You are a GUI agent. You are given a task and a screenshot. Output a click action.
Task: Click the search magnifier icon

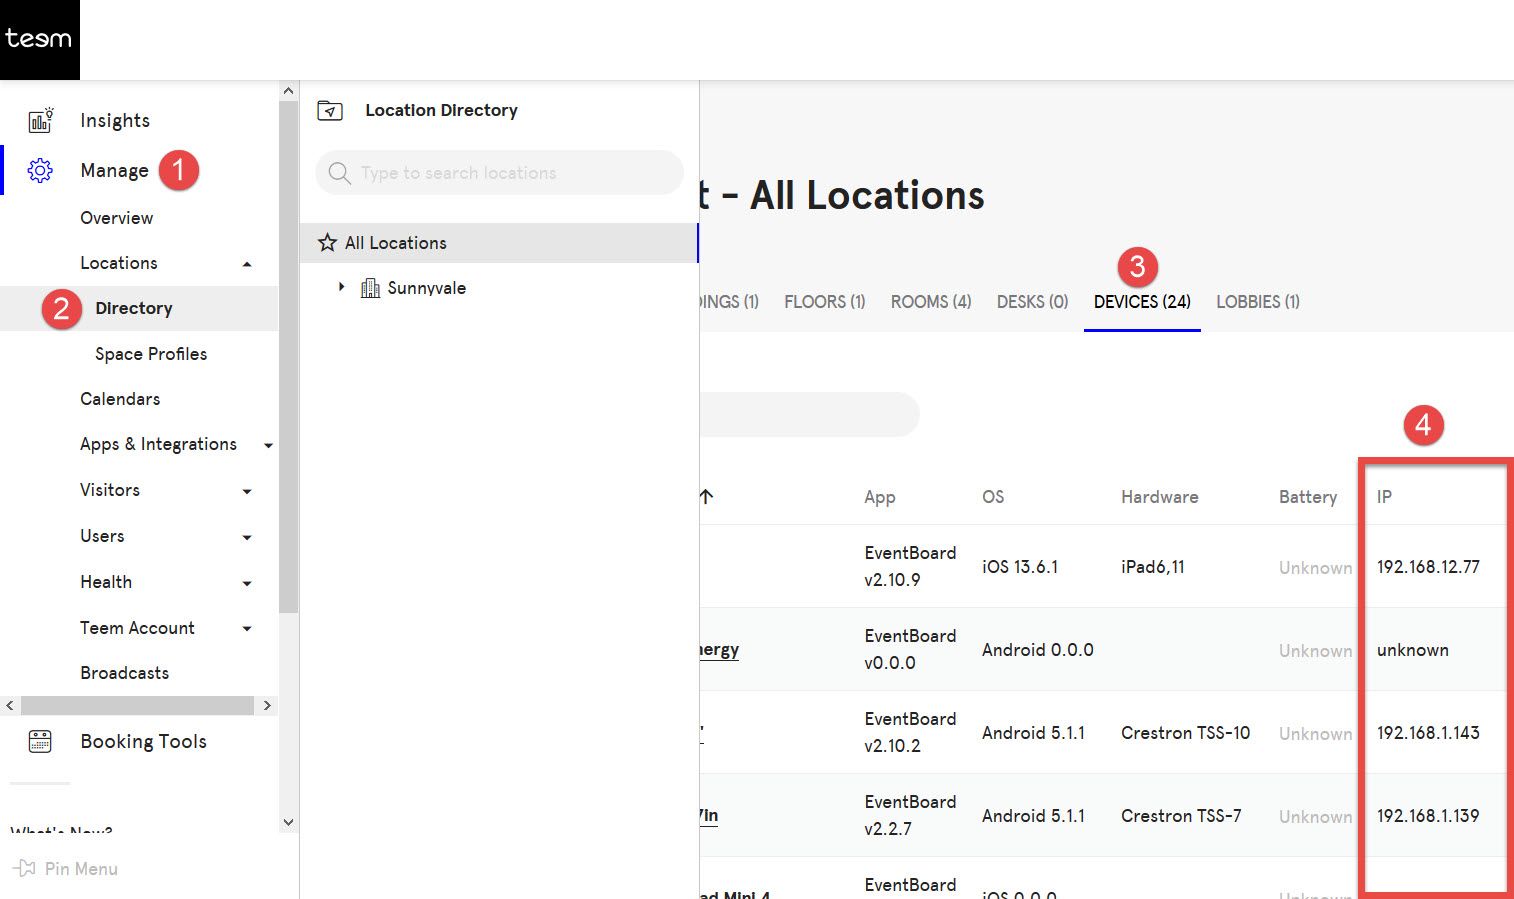point(340,173)
